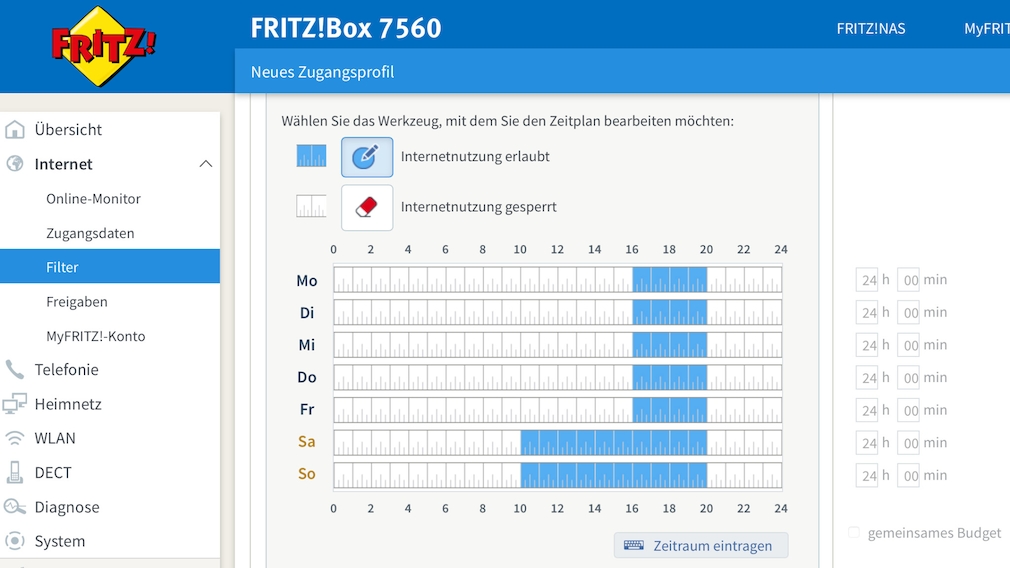
Task: Click Saturday allowed block in schedule
Action: [x=614, y=442]
